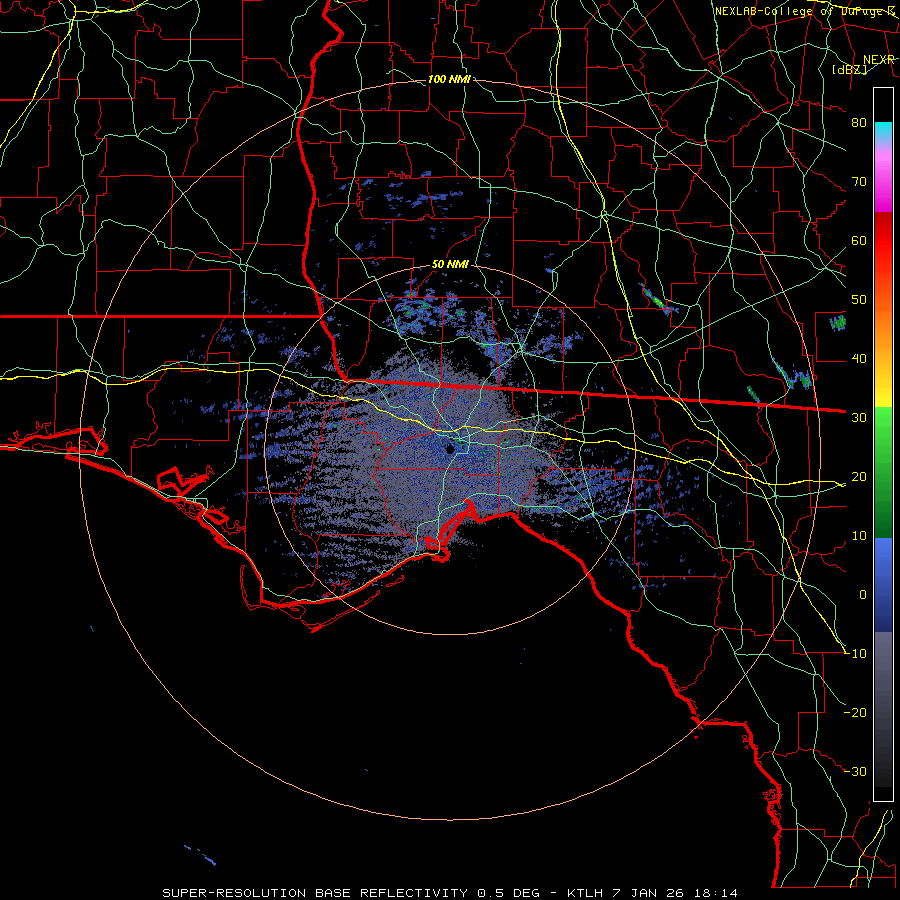Click the 40 value on the dBZ scale

click(859, 359)
